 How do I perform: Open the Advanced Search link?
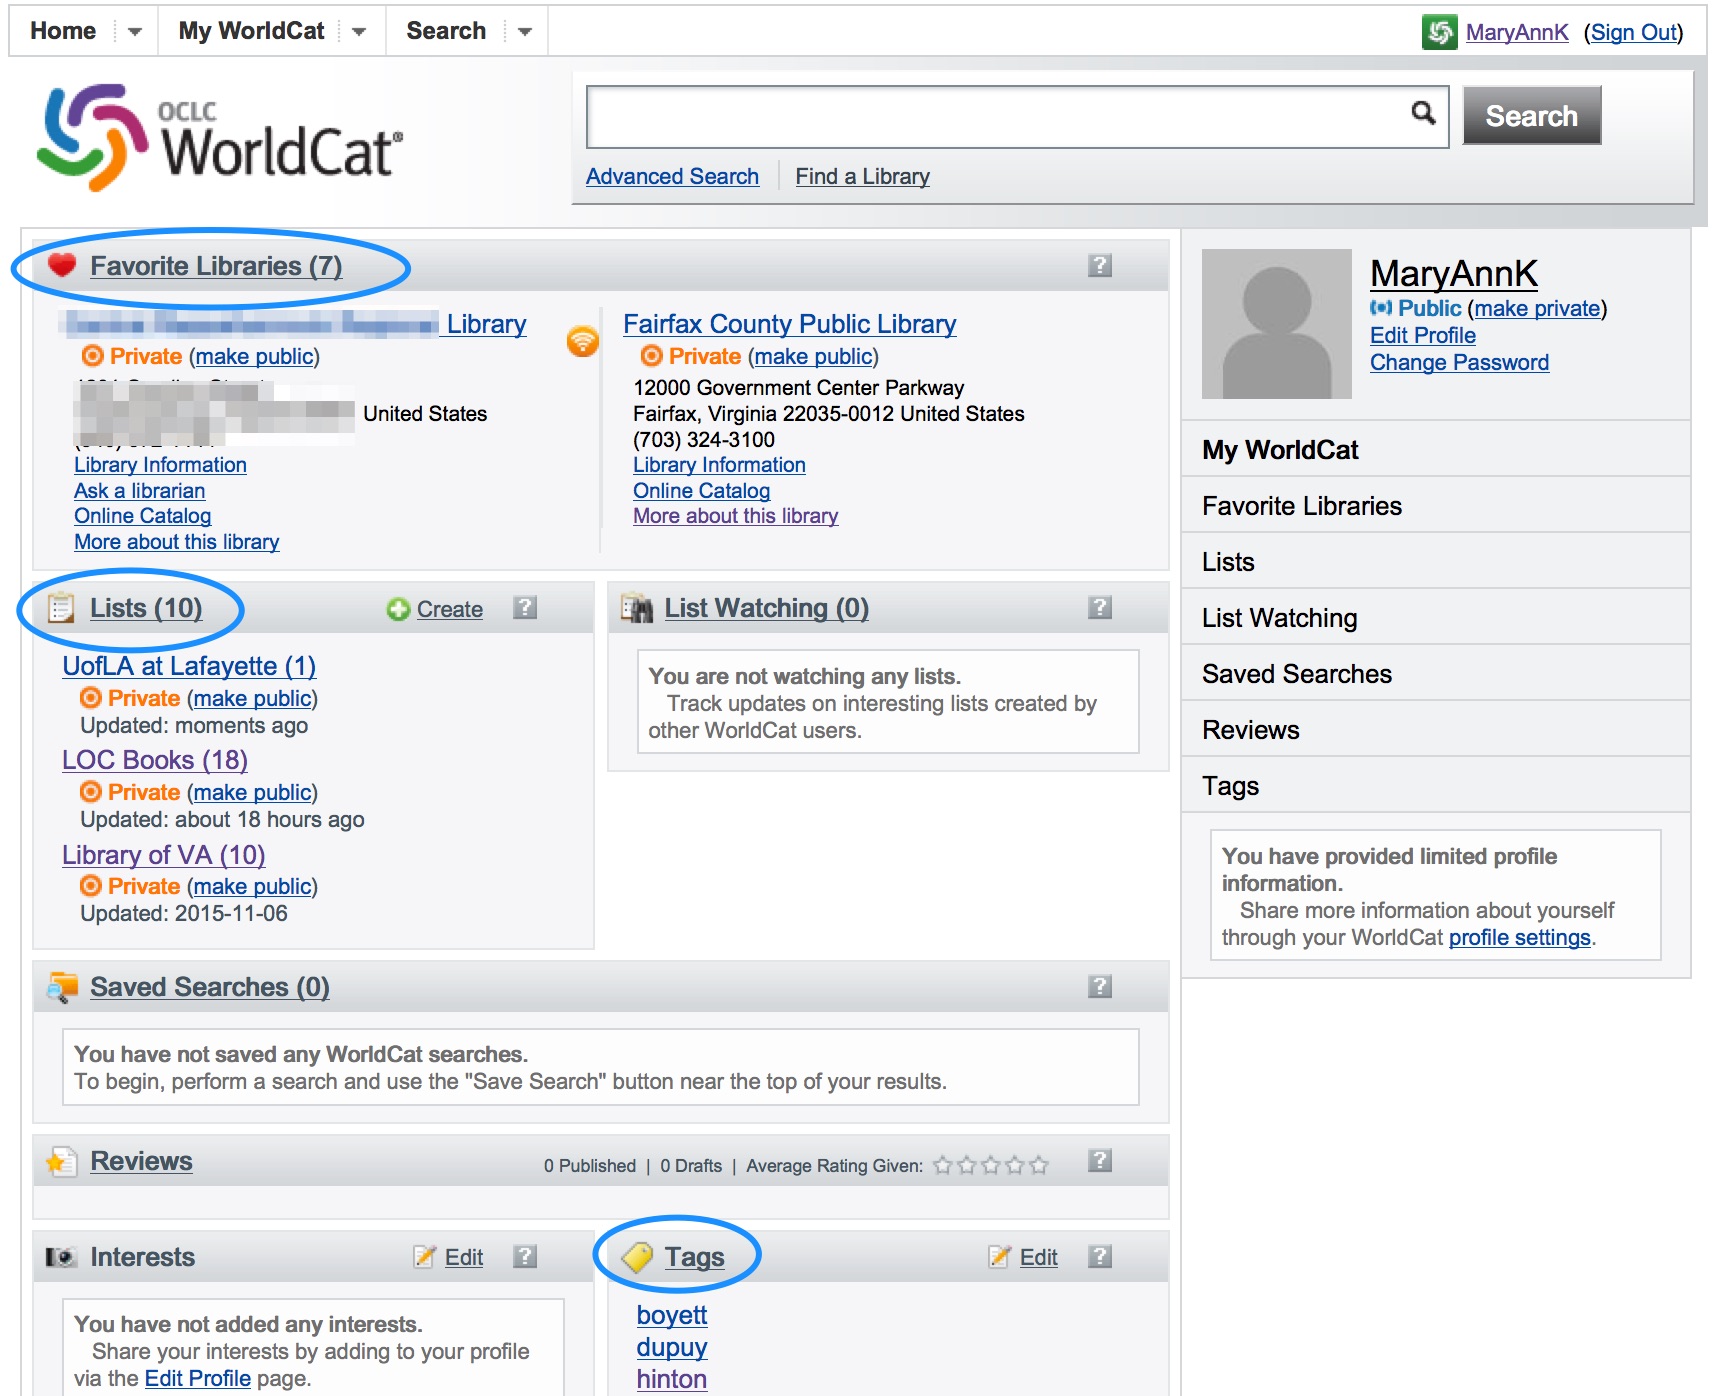pyautogui.click(x=672, y=177)
